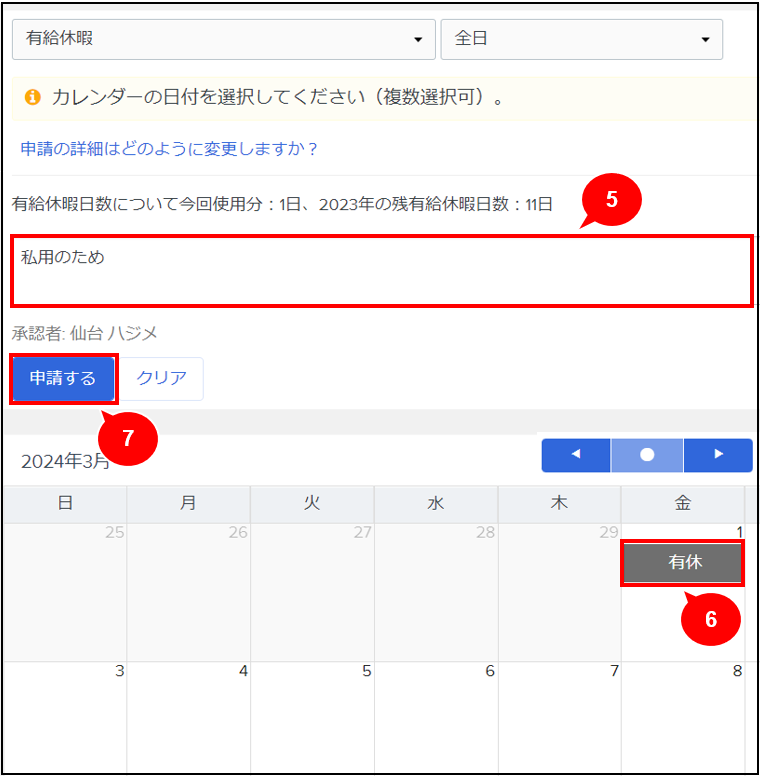760x776 pixels.
Task: Select March 6 on the calendar
Action: (x=436, y=715)
